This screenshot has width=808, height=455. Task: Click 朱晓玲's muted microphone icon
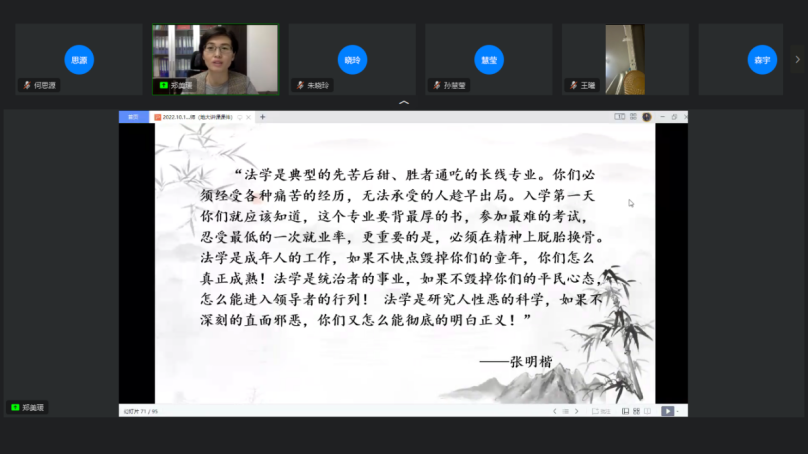[x=299, y=86]
